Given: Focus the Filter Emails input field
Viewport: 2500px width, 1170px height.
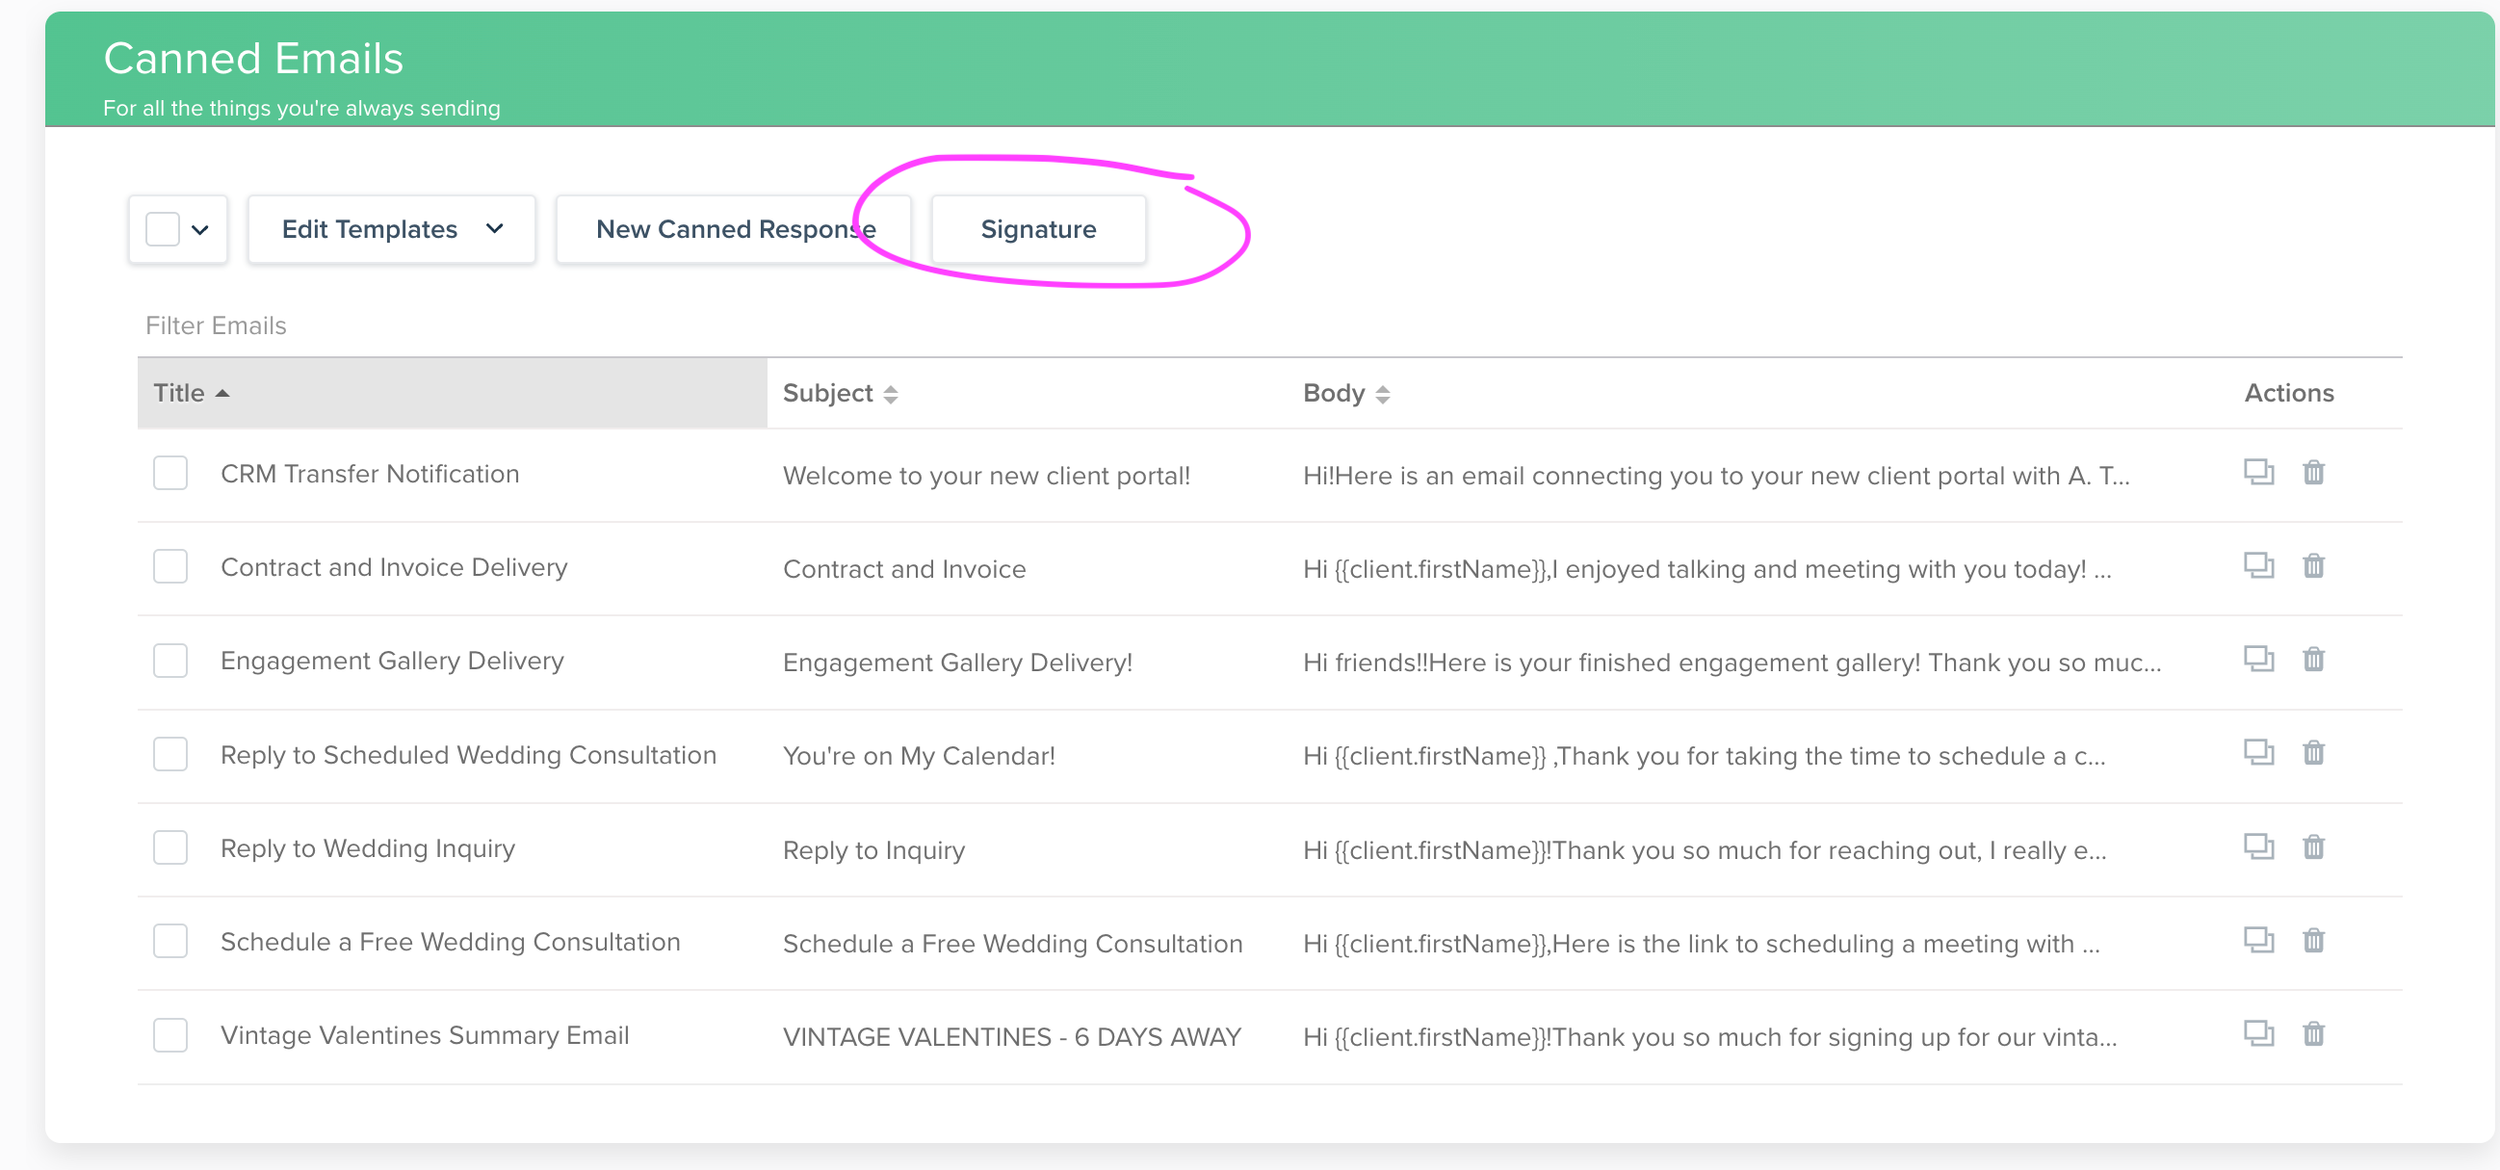Looking at the screenshot, I should point(1270,326).
